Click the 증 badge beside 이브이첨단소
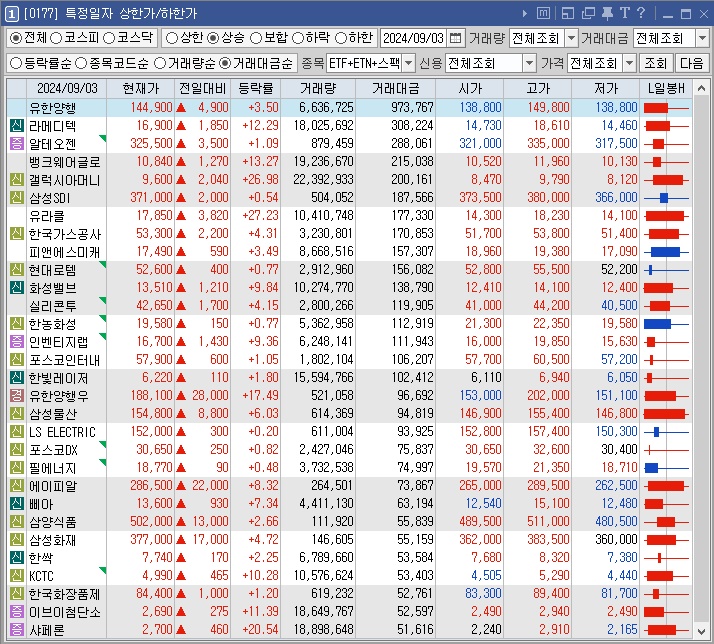 [x=17, y=611]
